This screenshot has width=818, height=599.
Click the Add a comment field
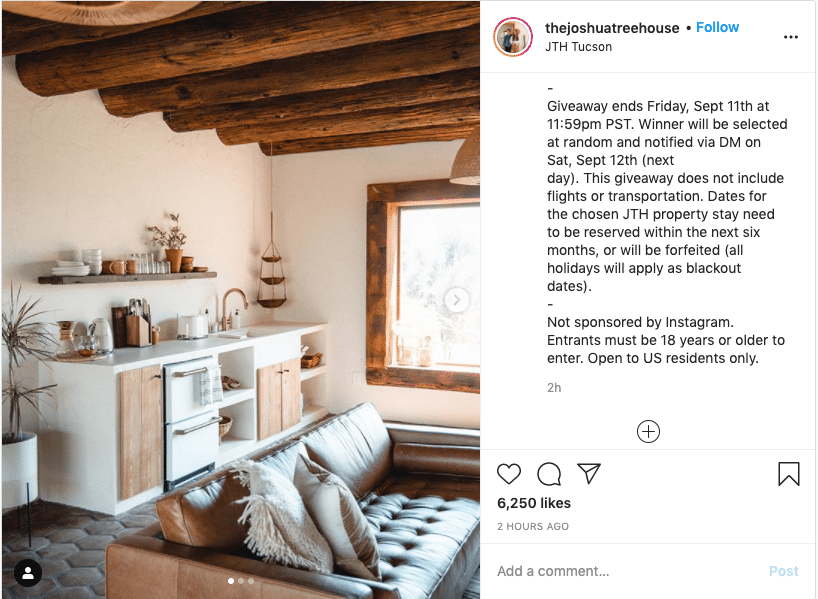626,571
